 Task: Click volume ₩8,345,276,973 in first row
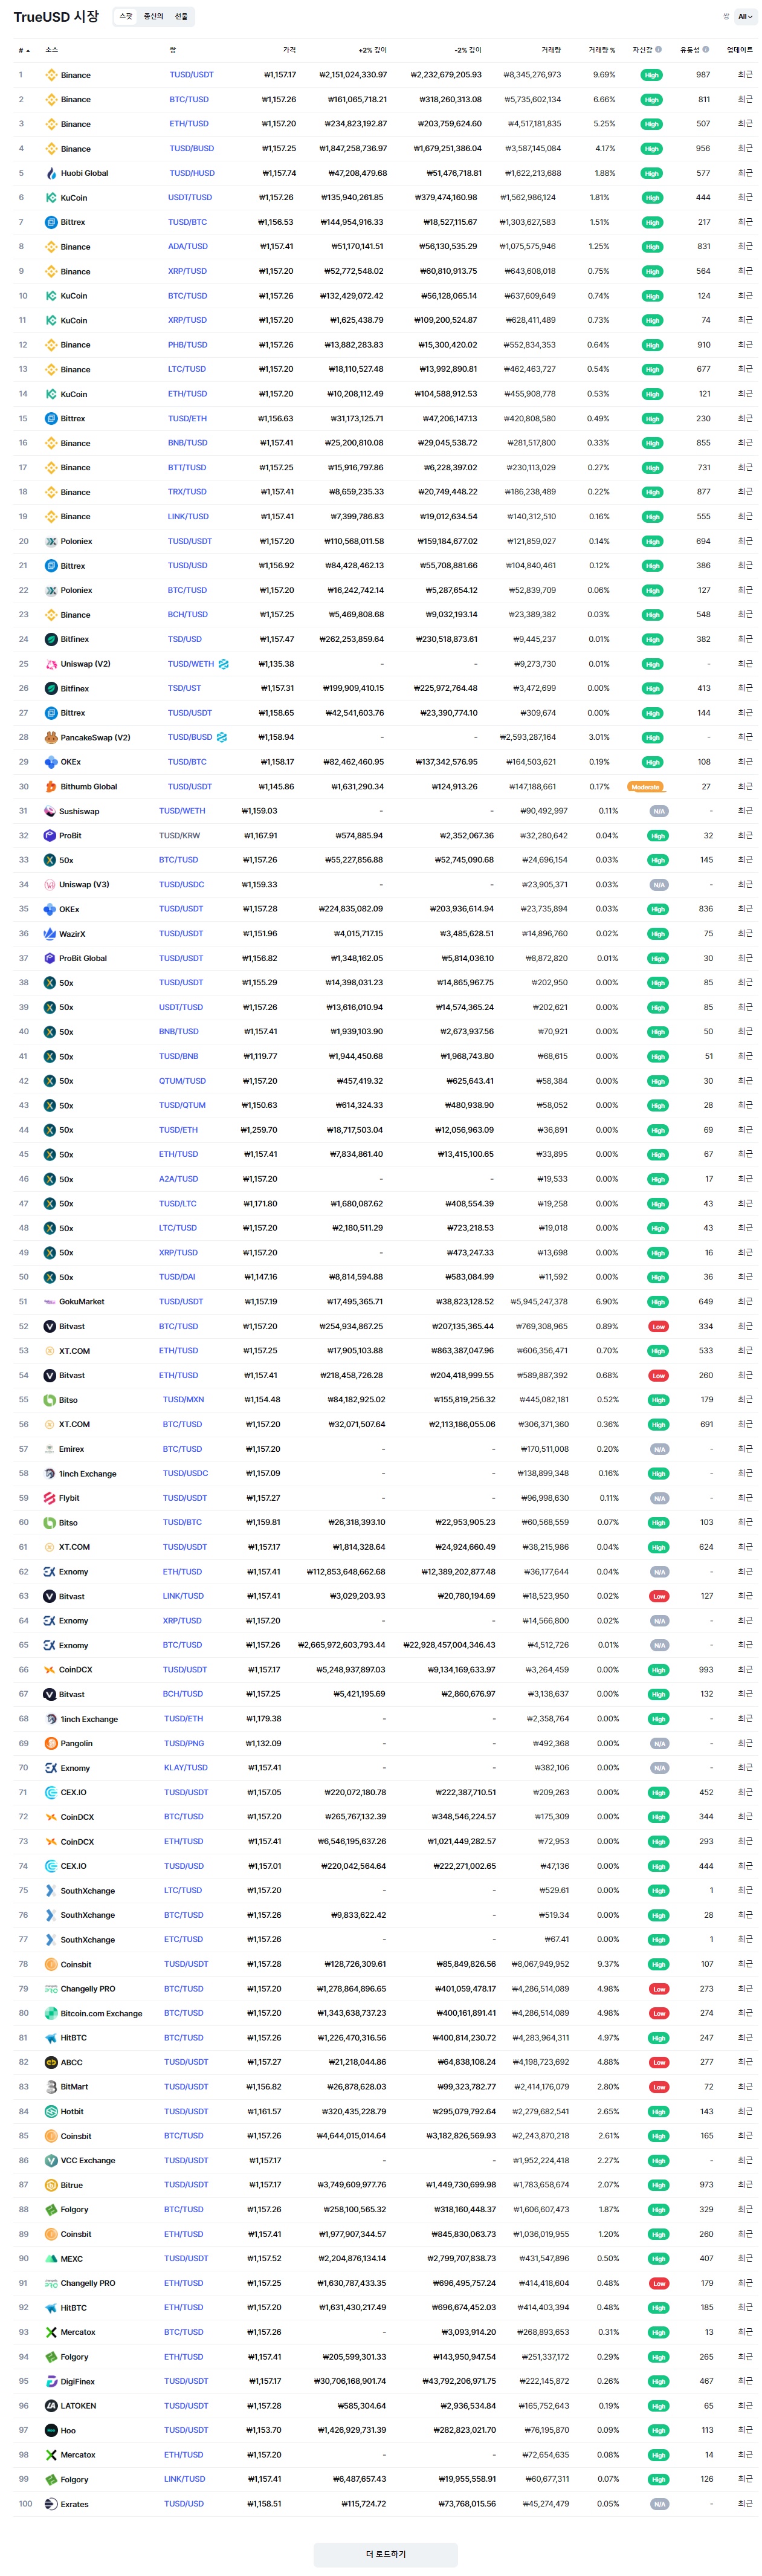[532, 75]
